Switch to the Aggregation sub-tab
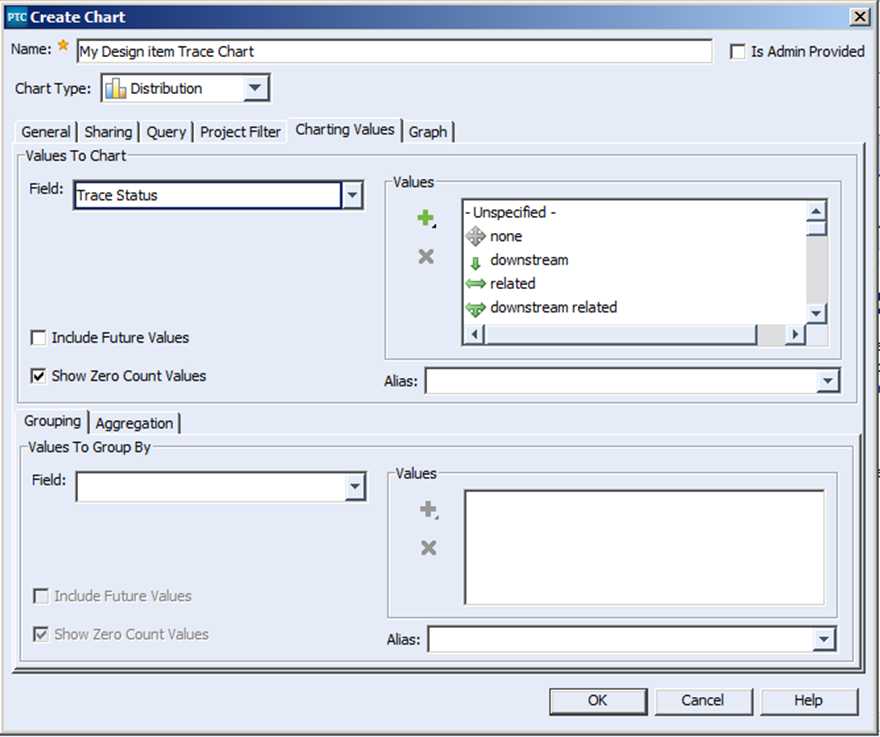The image size is (880, 737). click(134, 423)
